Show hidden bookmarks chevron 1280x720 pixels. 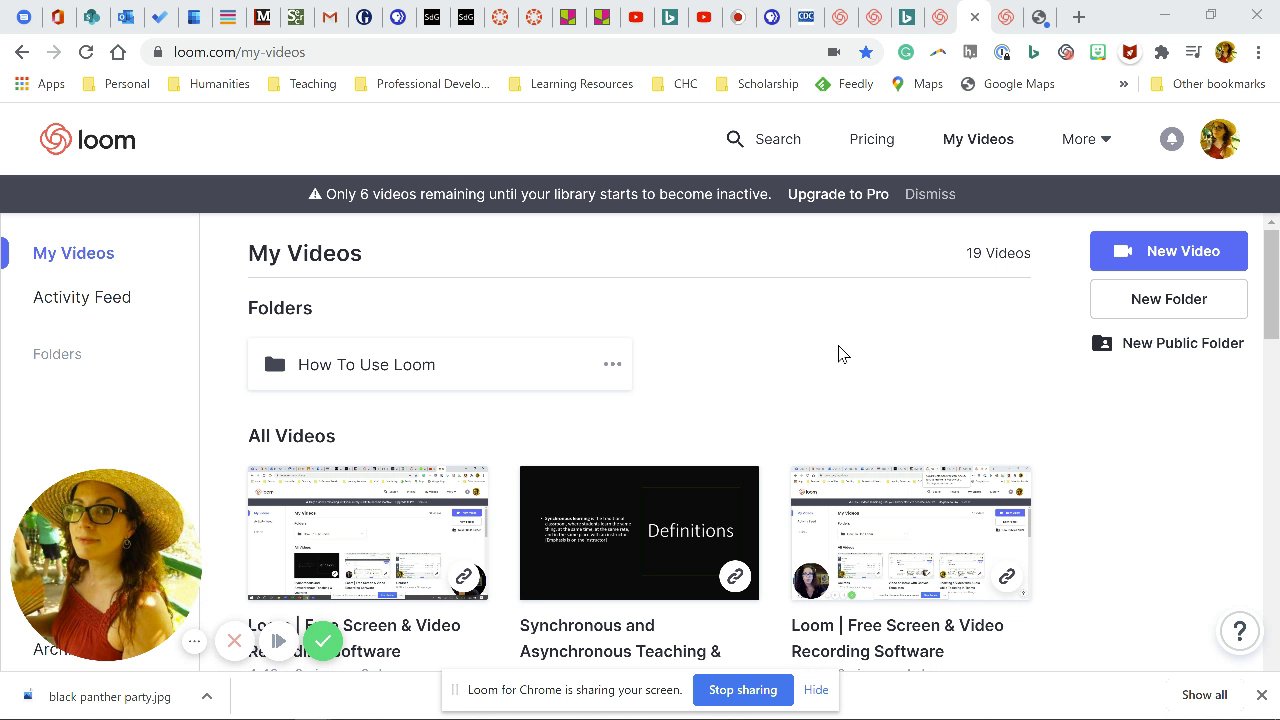click(x=1123, y=84)
